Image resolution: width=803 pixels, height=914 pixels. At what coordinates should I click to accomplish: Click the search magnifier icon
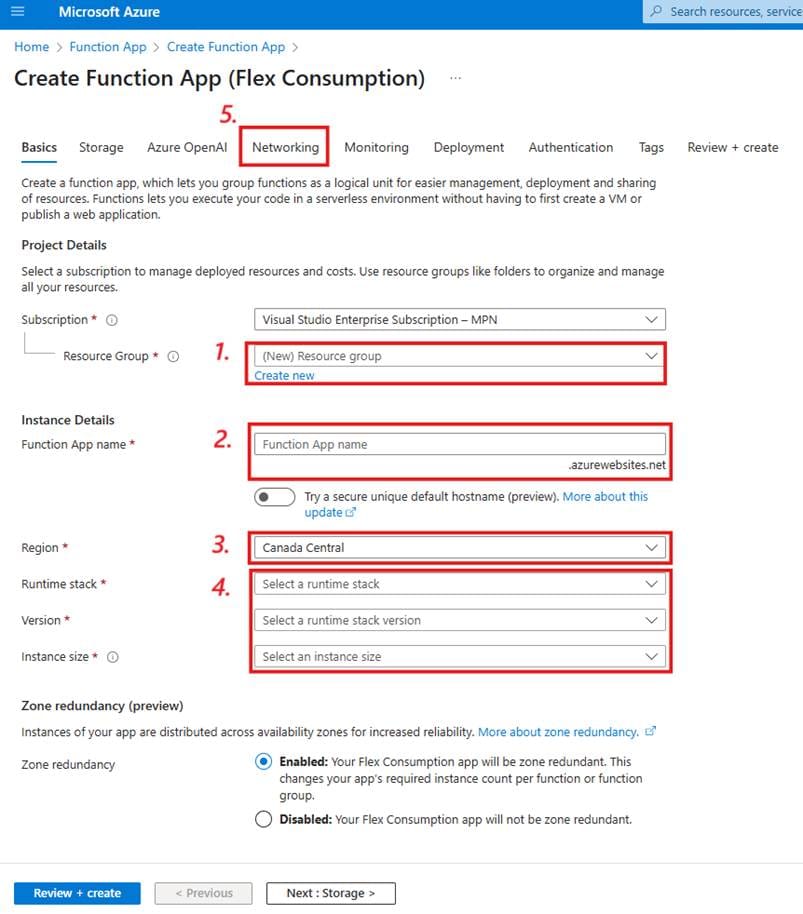[x=656, y=12]
